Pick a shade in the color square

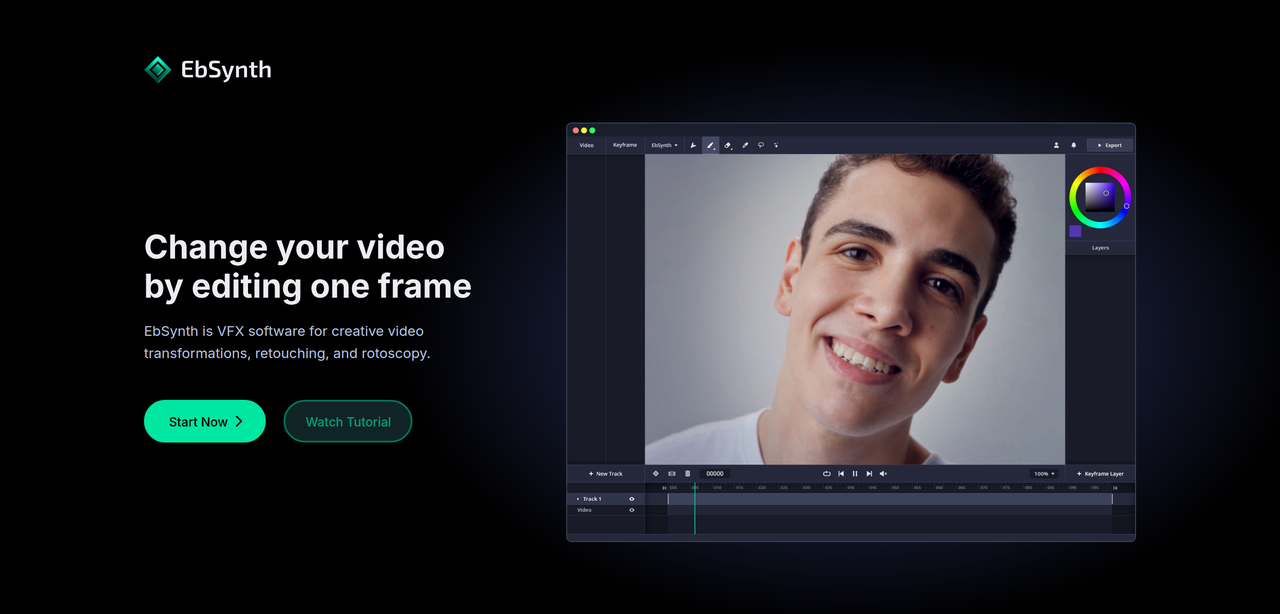click(1099, 197)
